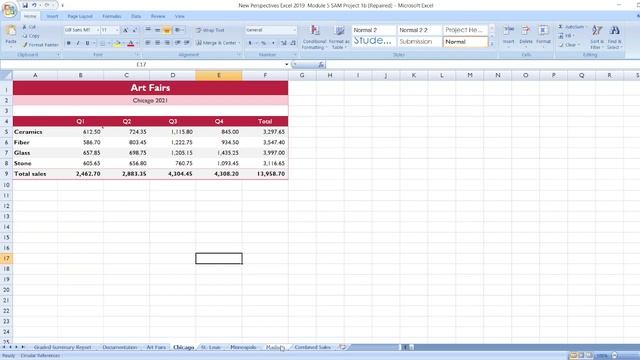640x360 pixels.
Task: Open Gill Sans MT font name dropdown
Action: (98, 30)
